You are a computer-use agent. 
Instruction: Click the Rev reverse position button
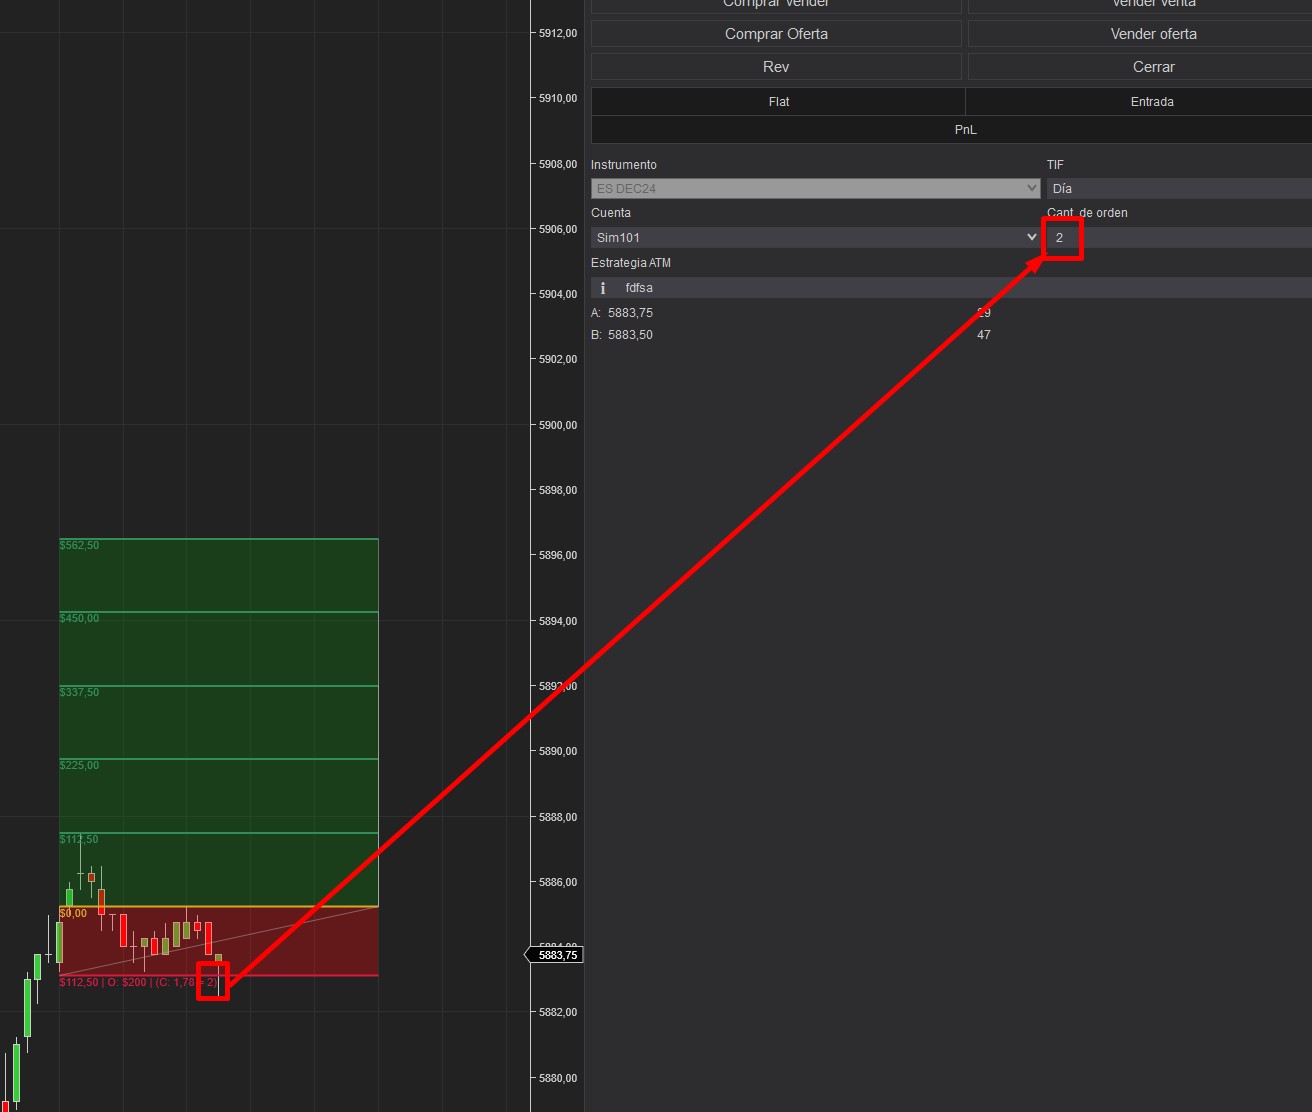tap(776, 67)
